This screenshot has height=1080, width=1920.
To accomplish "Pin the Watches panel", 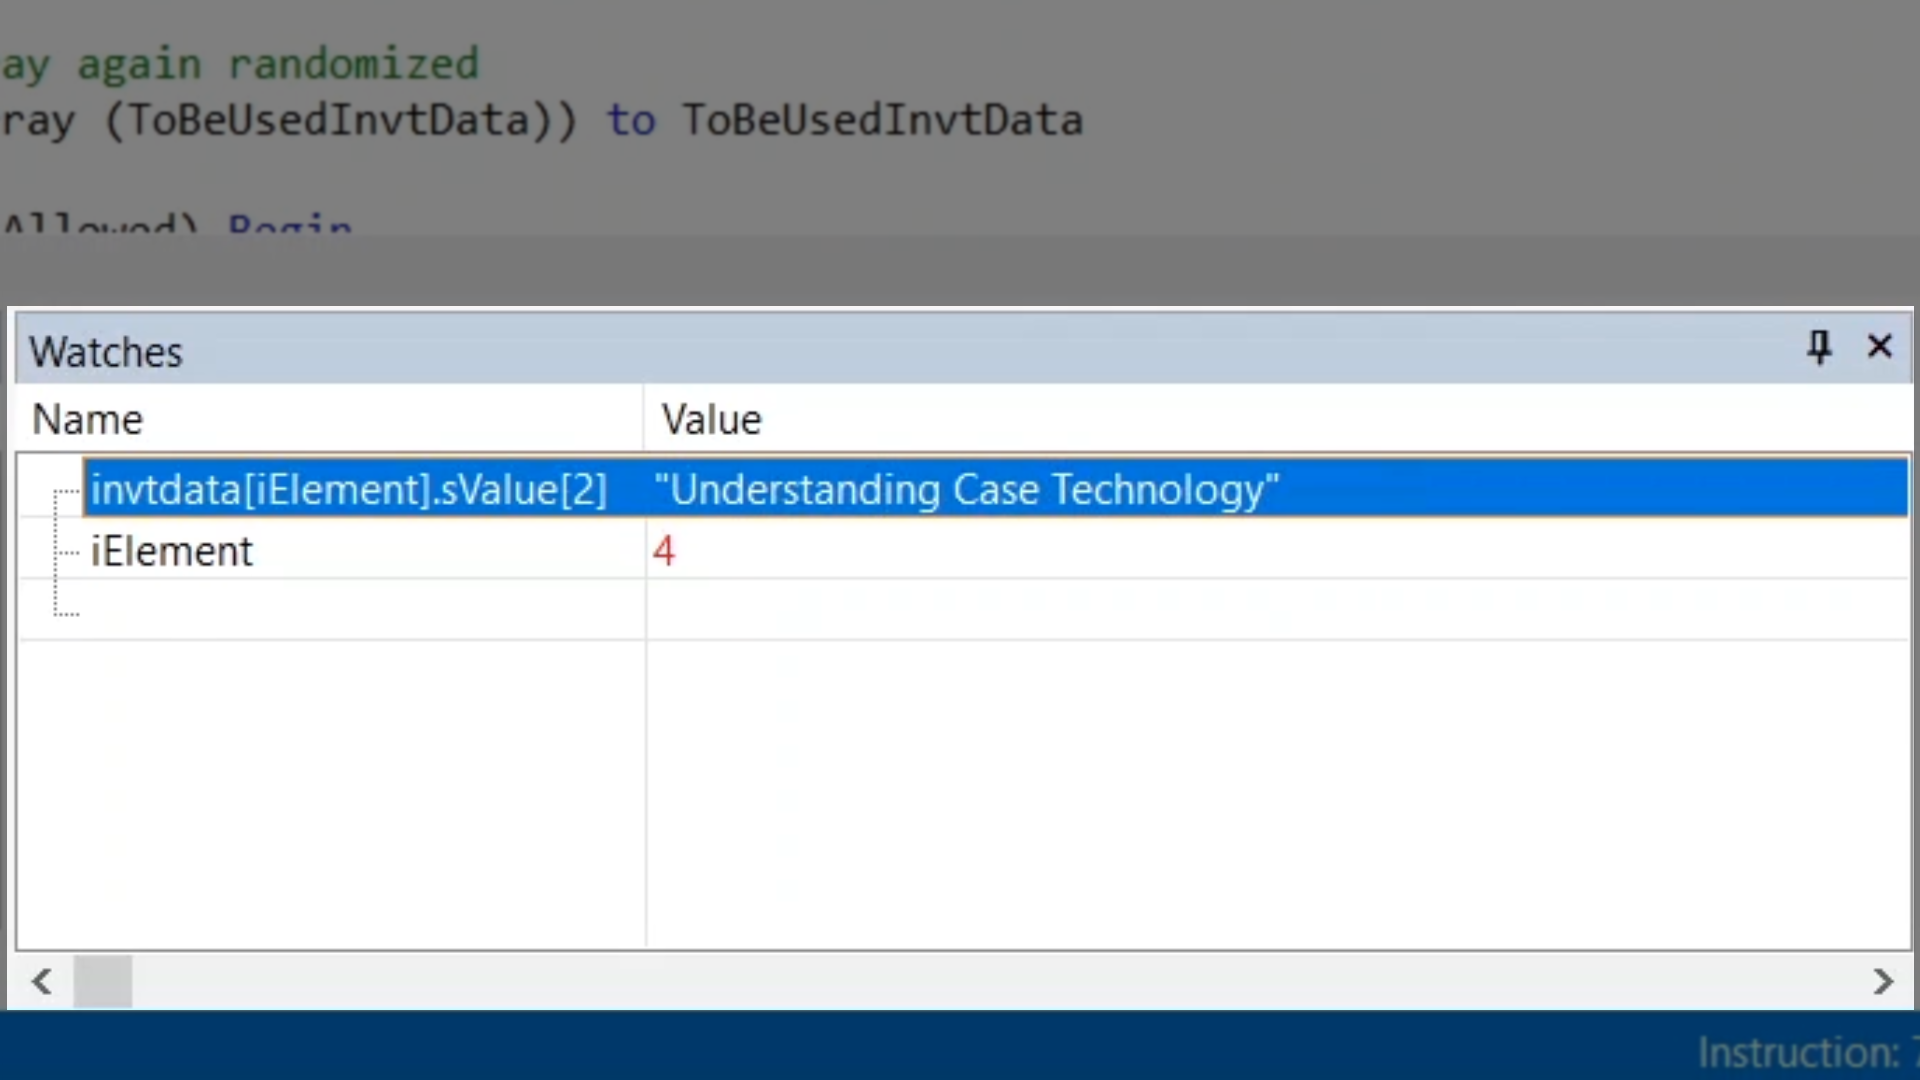I will pos(1818,348).
